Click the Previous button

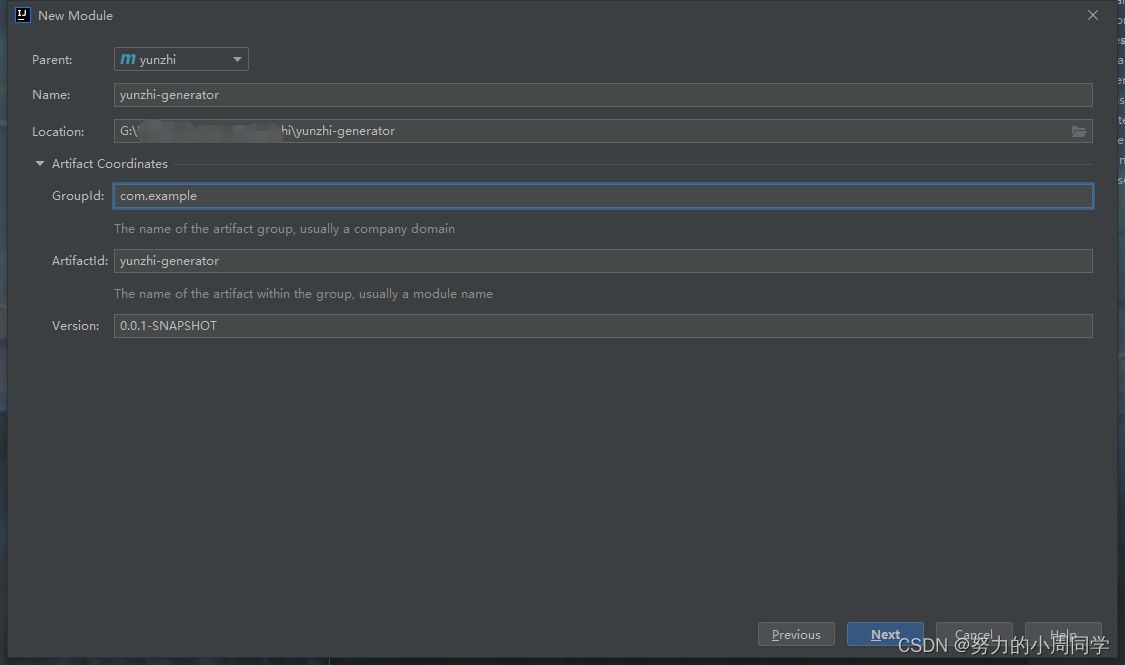point(796,634)
